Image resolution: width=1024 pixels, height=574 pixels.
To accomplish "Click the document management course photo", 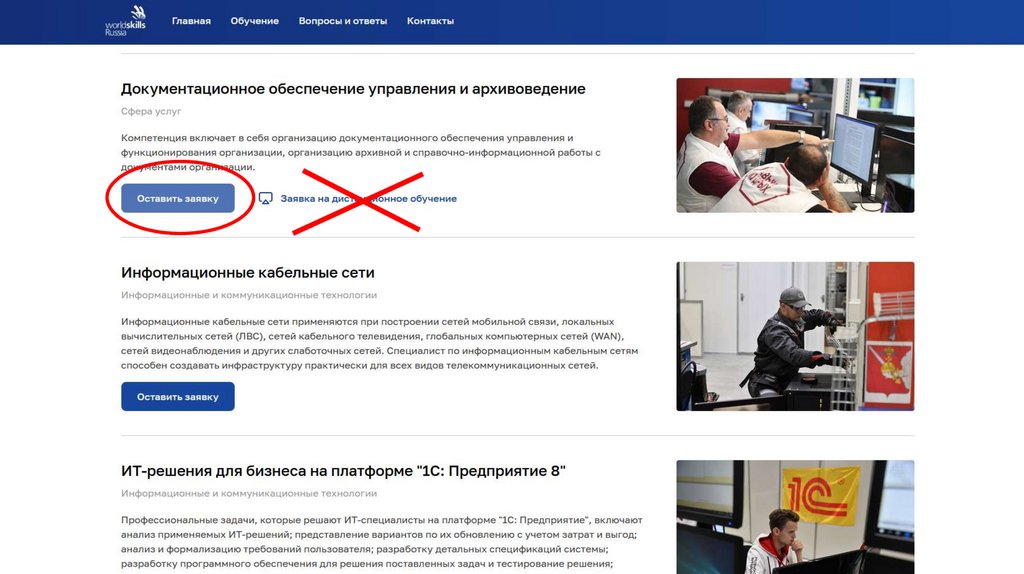I will pyautogui.click(x=795, y=145).
